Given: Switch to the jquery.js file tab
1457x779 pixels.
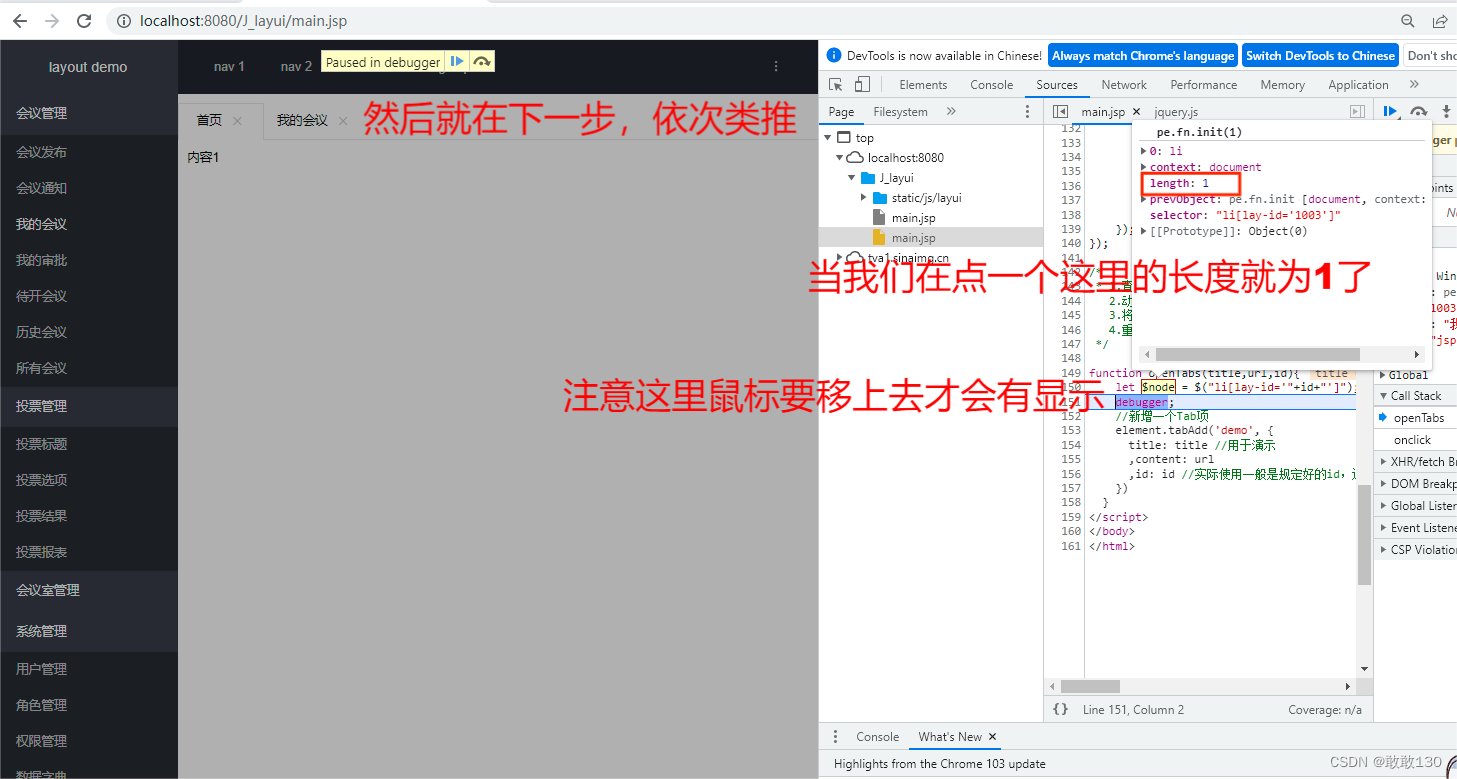Looking at the screenshot, I should 1176,112.
